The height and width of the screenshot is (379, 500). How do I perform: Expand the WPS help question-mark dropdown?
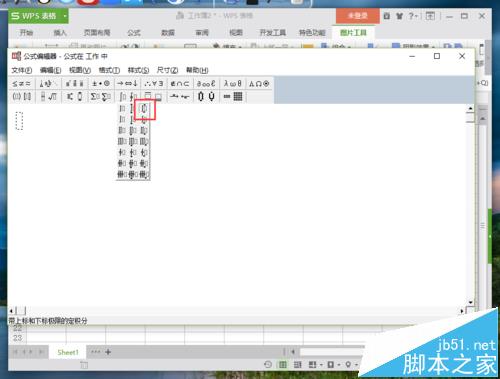(414, 16)
